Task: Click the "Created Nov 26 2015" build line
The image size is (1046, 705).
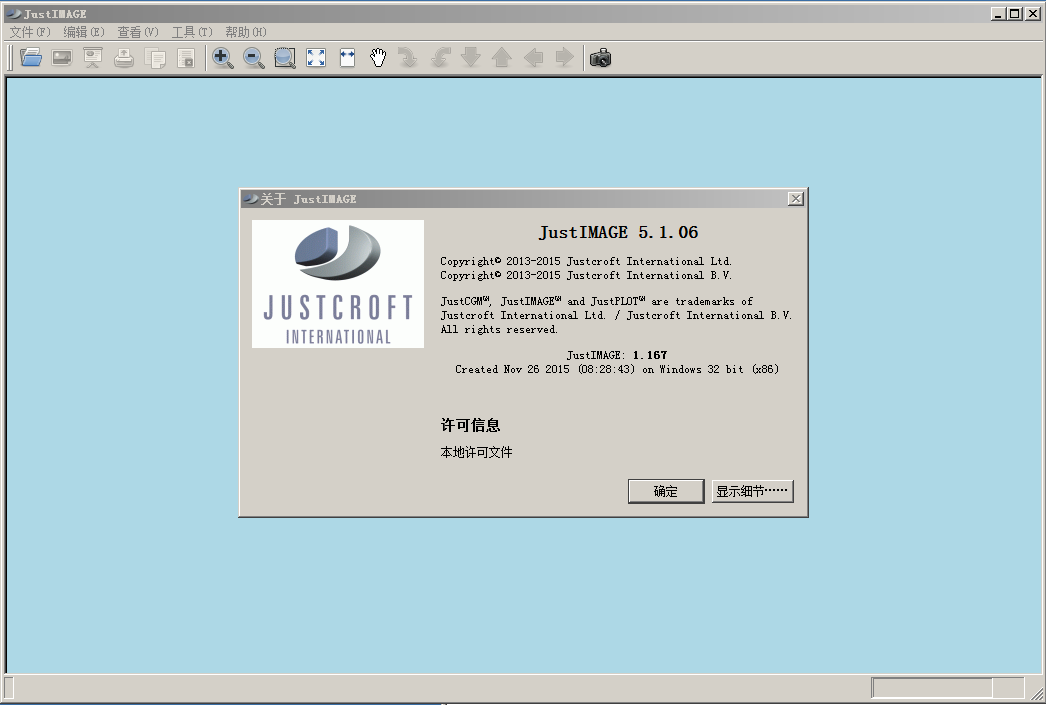Action: pyautogui.click(x=617, y=370)
